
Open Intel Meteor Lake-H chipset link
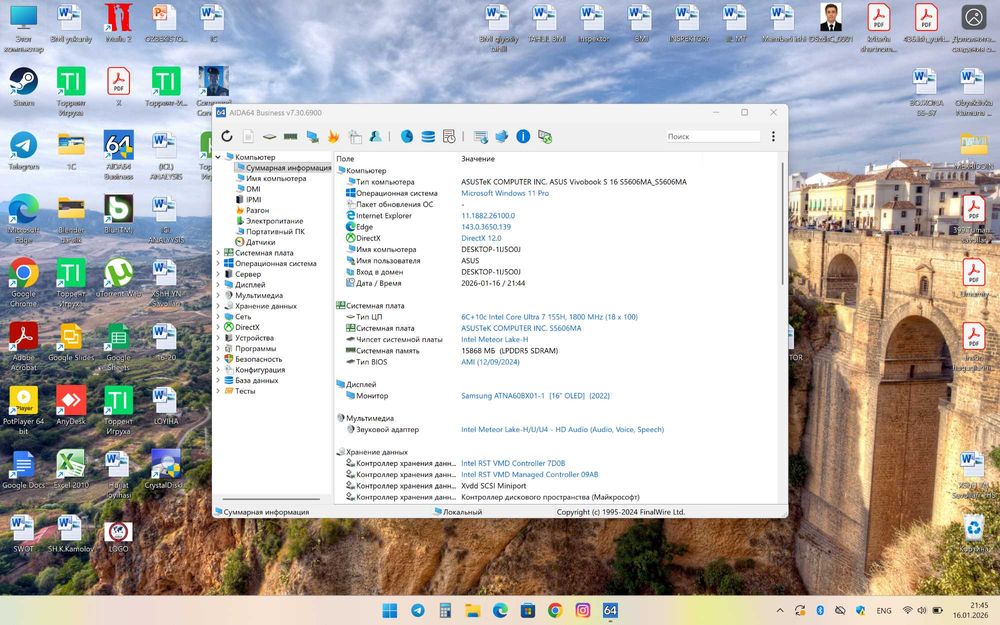[495, 339]
